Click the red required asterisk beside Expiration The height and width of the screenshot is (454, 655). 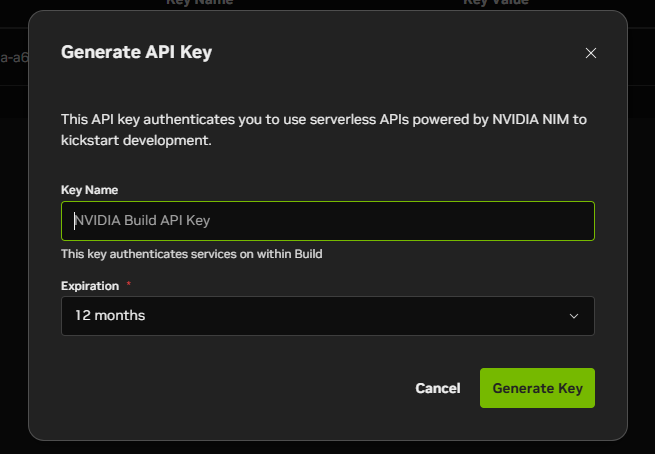[x=129, y=284]
